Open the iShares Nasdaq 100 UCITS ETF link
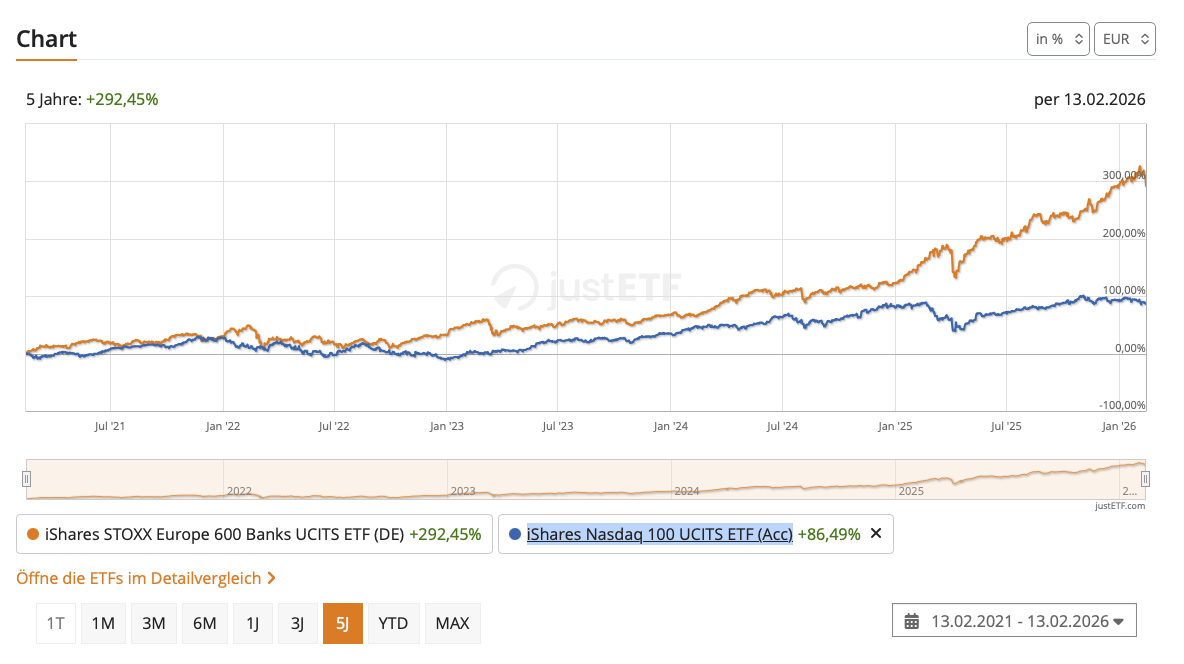Screen dimensions: 1184x664 pos(659,534)
